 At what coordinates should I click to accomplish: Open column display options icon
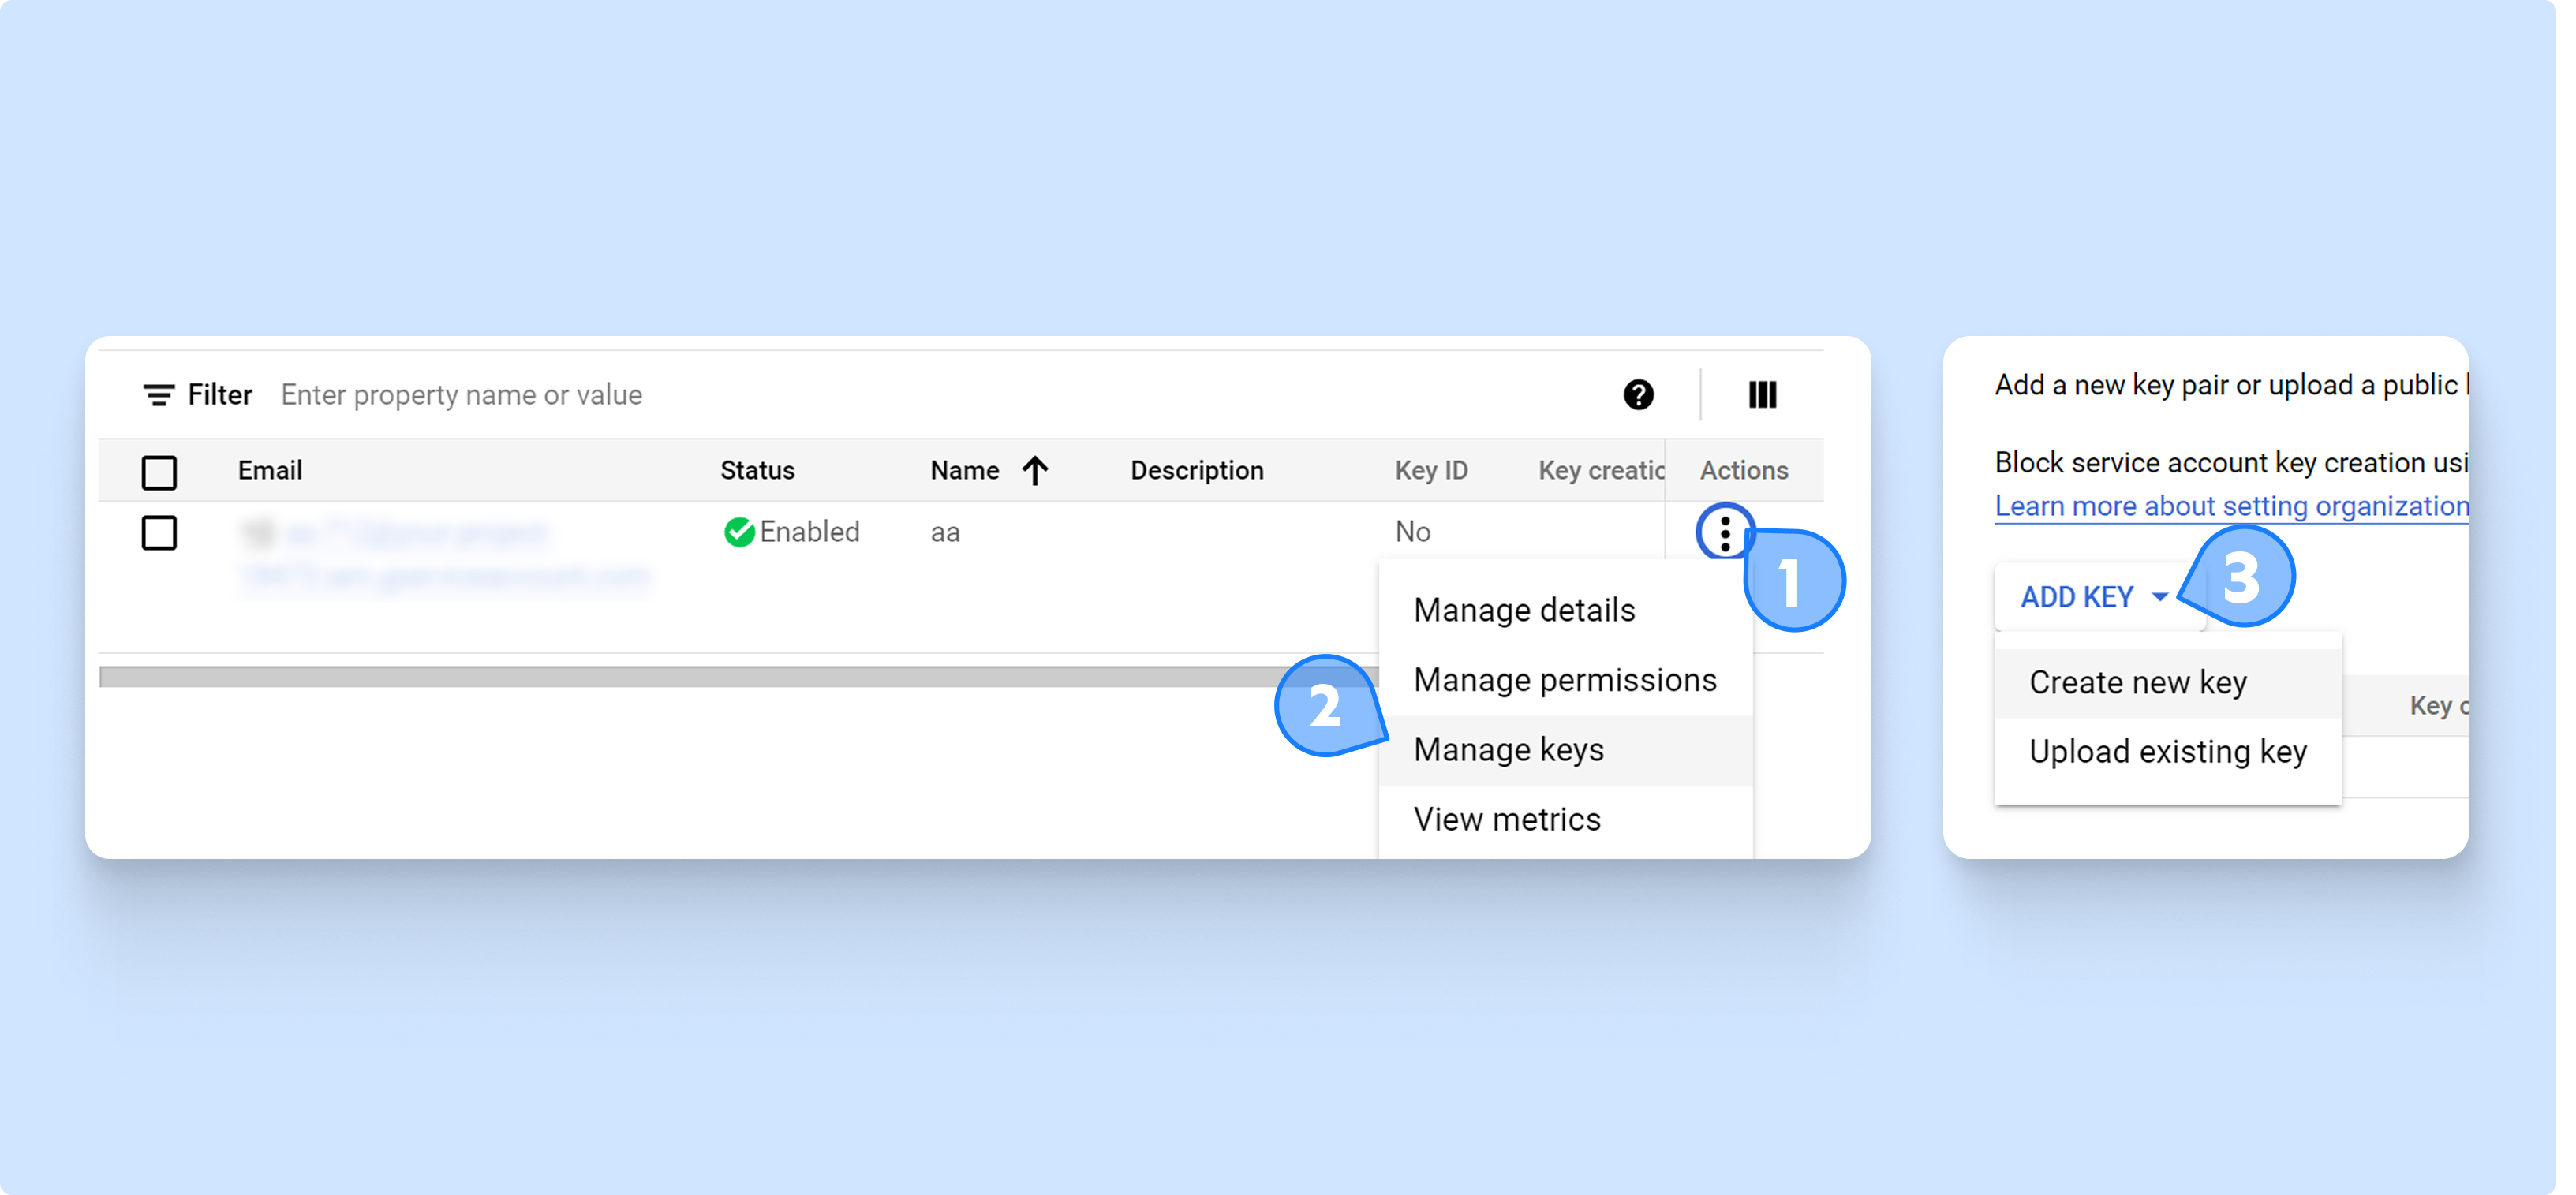1762,395
